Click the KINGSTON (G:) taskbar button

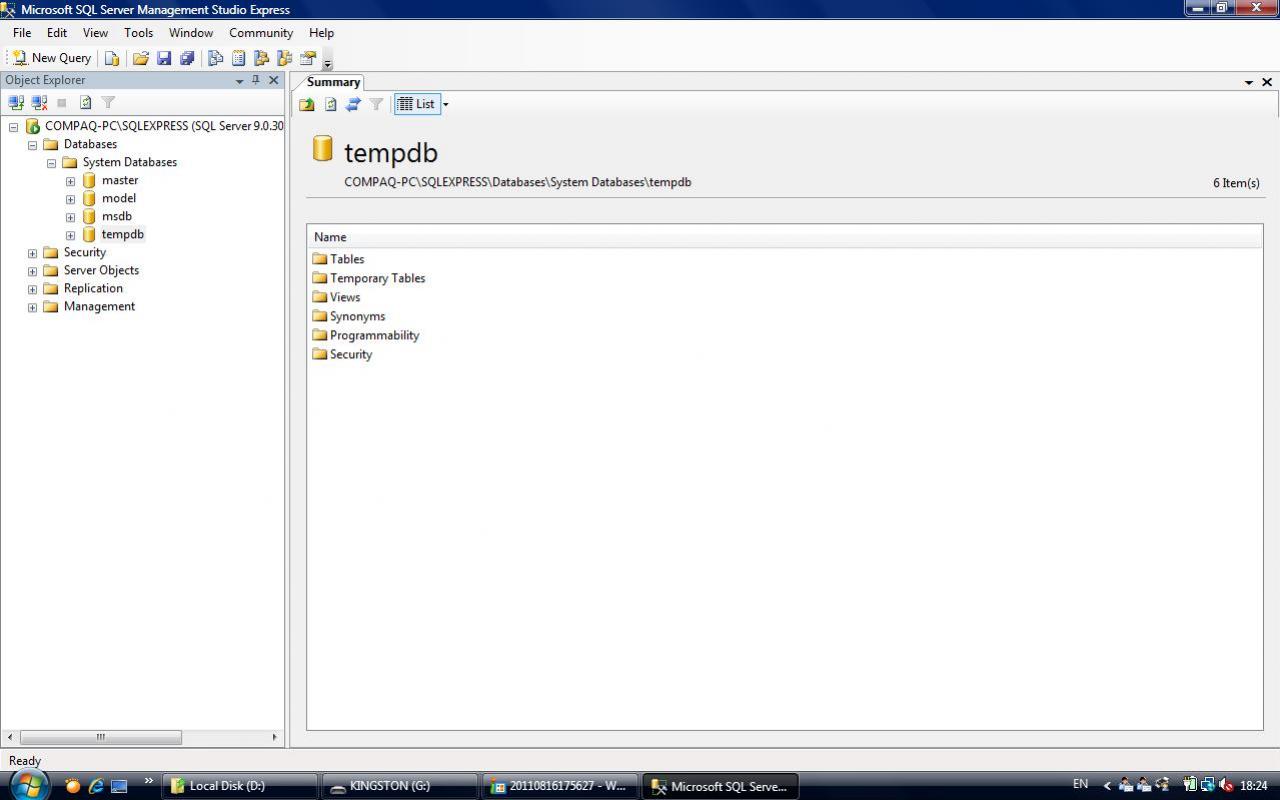pos(399,786)
